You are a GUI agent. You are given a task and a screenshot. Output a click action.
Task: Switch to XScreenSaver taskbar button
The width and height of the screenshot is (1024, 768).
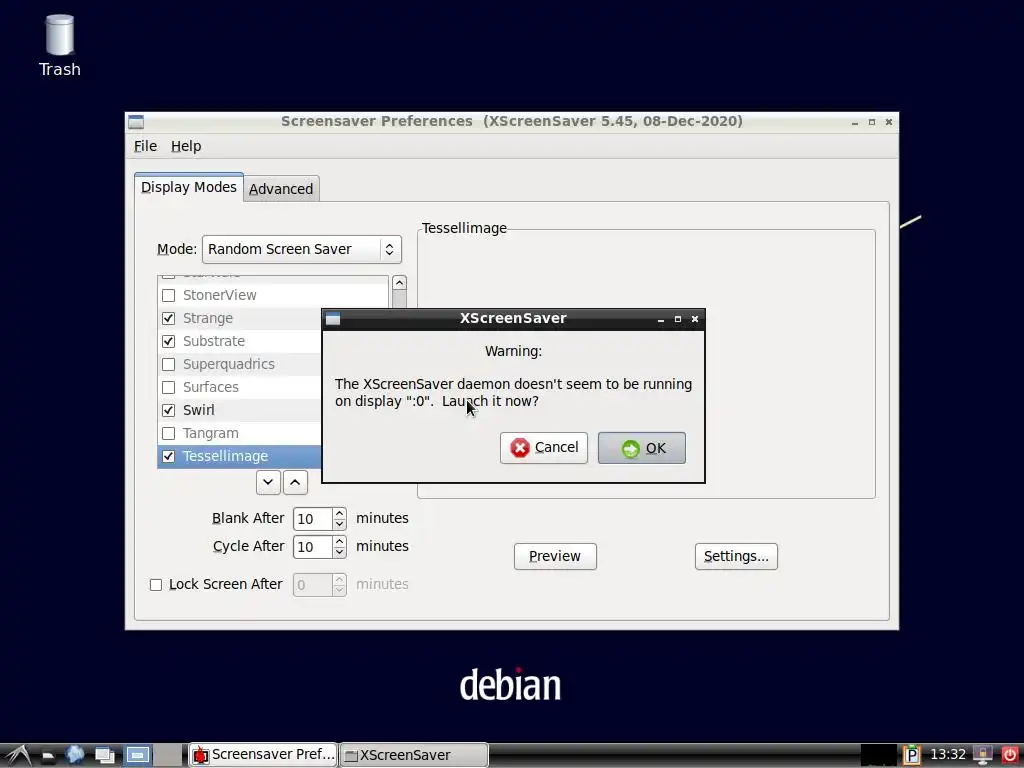[414, 755]
